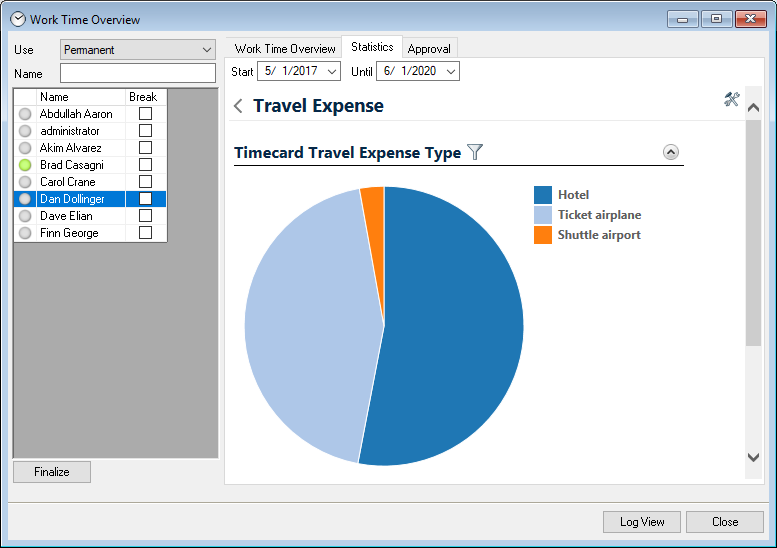Open the Until date picker dropdown
The image size is (777, 548).
(x=450, y=72)
